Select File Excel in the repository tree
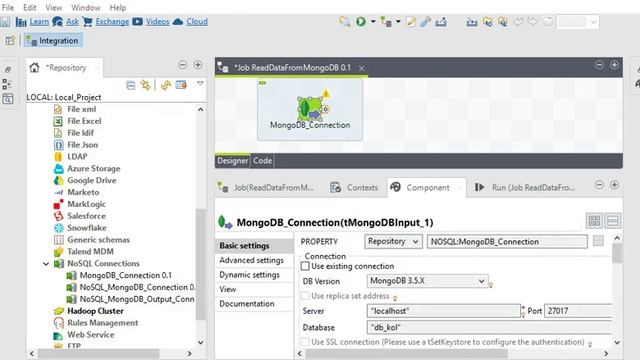Viewport: 640px width, 360px height. (x=84, y=121)
